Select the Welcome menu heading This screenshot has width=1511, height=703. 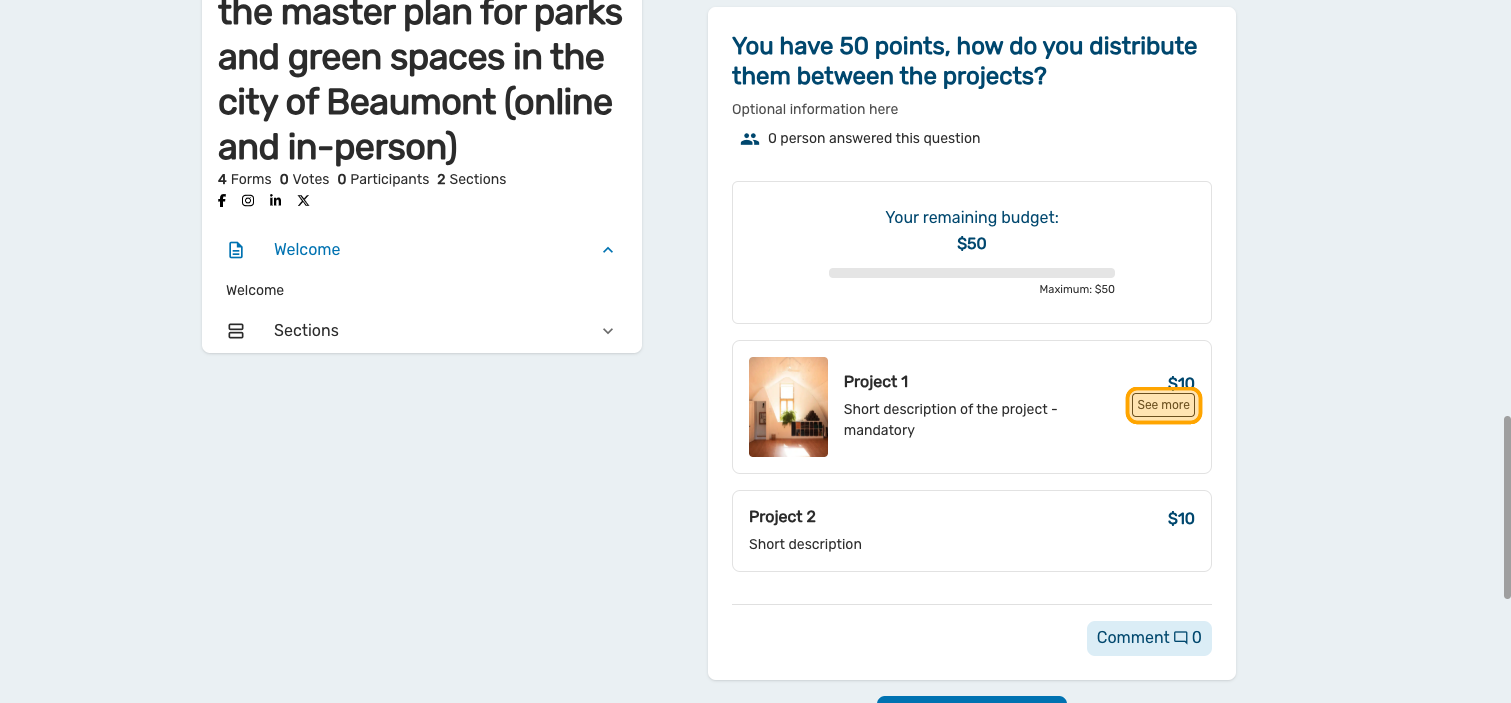click(x=307, y=250)
